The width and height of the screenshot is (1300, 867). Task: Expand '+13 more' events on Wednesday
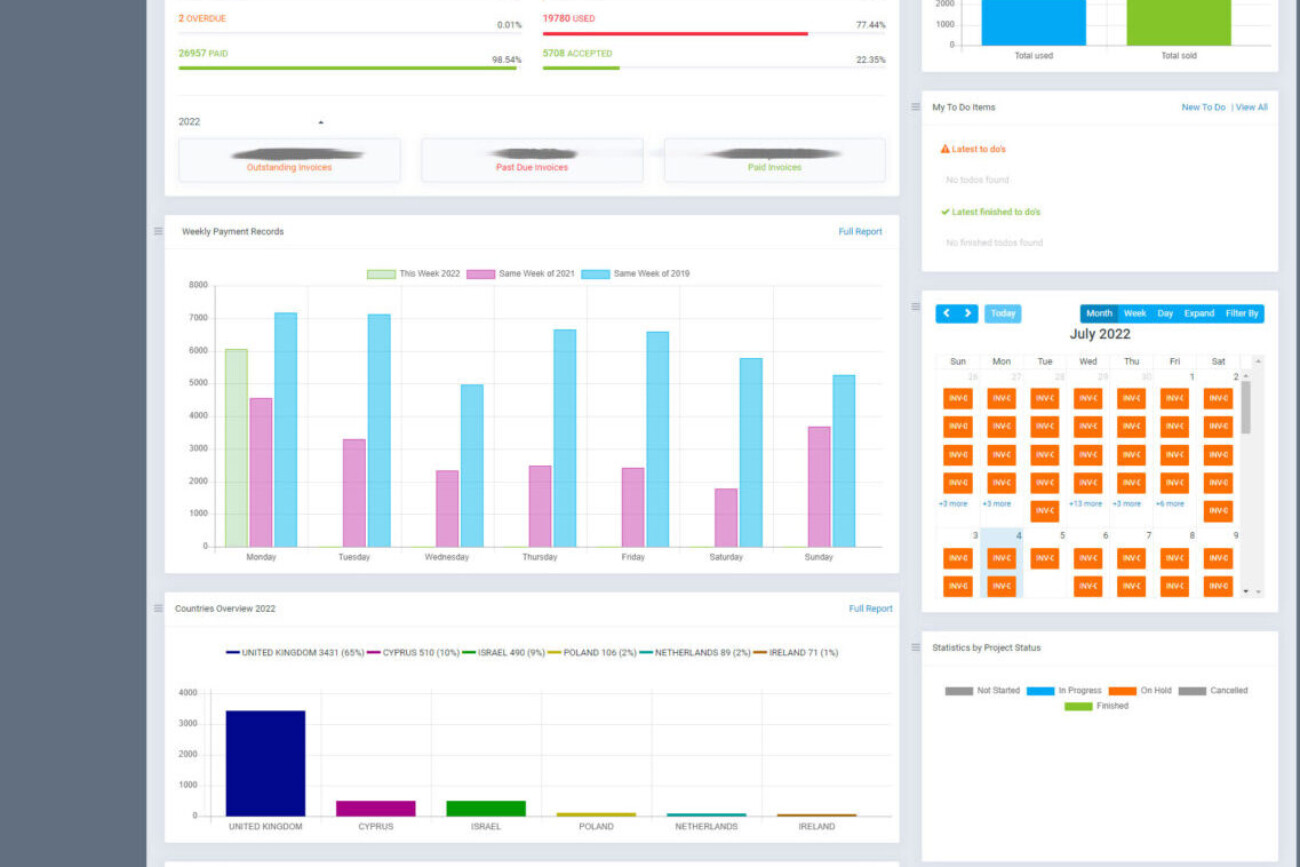click(x=1085, y=504)
